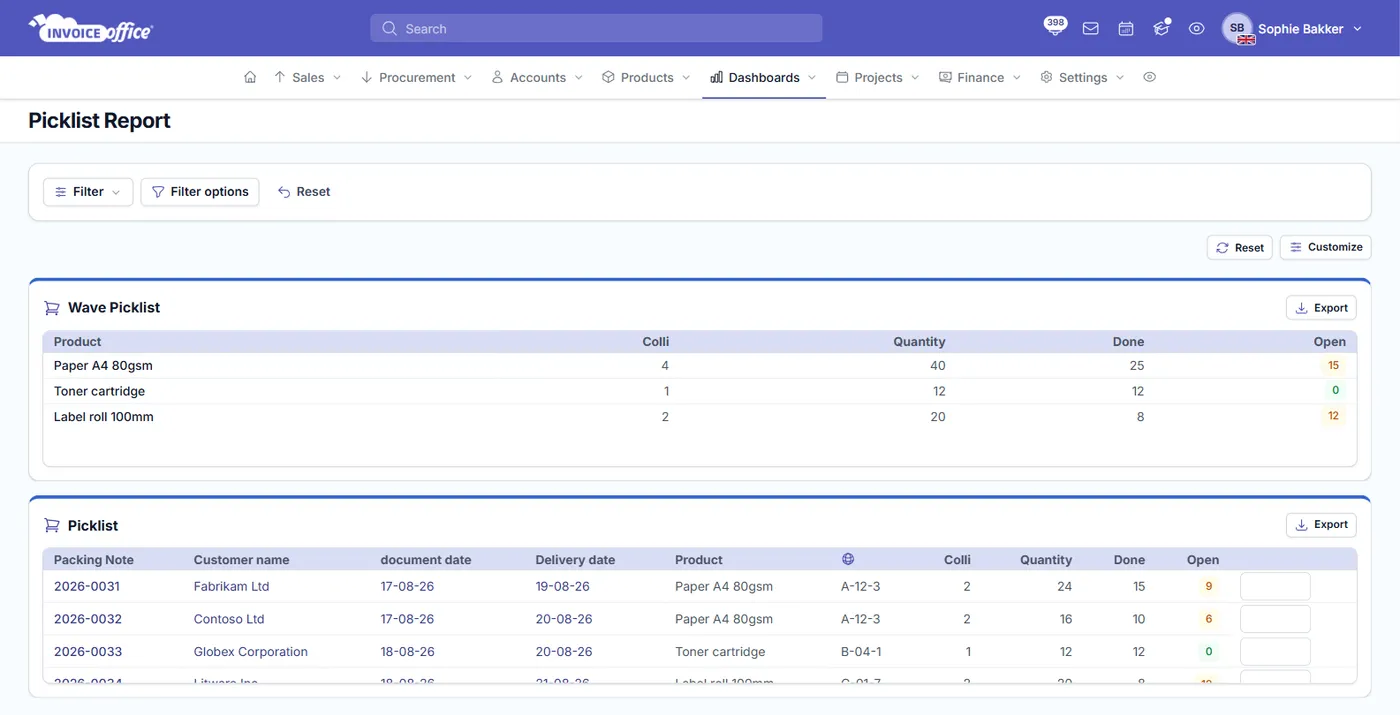Click the open badge 0 for Toner cartridge
The height and width of the screenshot is (715, 1400).
[1335, 391]
